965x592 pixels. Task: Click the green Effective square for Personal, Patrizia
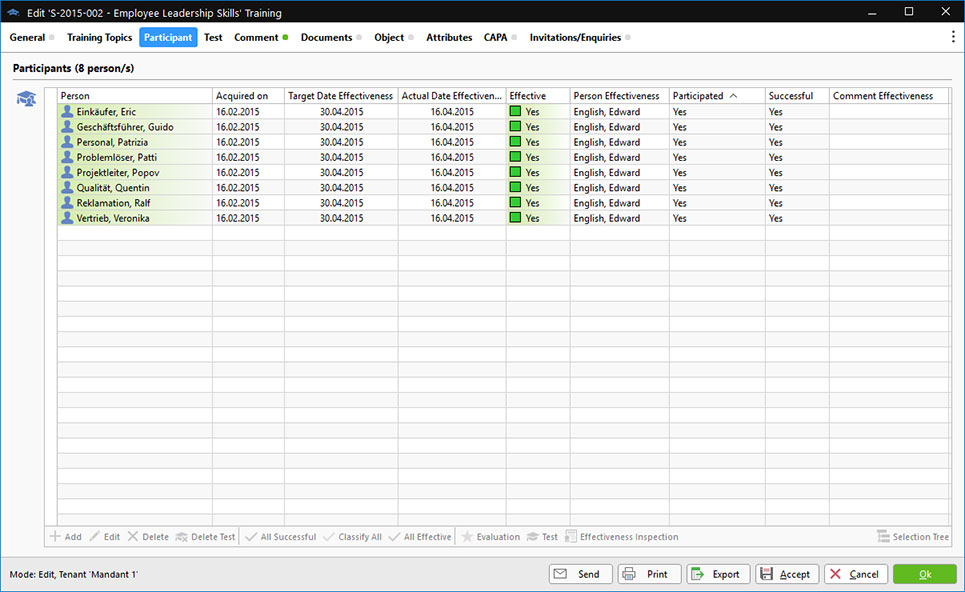click(x=516, y=142)
